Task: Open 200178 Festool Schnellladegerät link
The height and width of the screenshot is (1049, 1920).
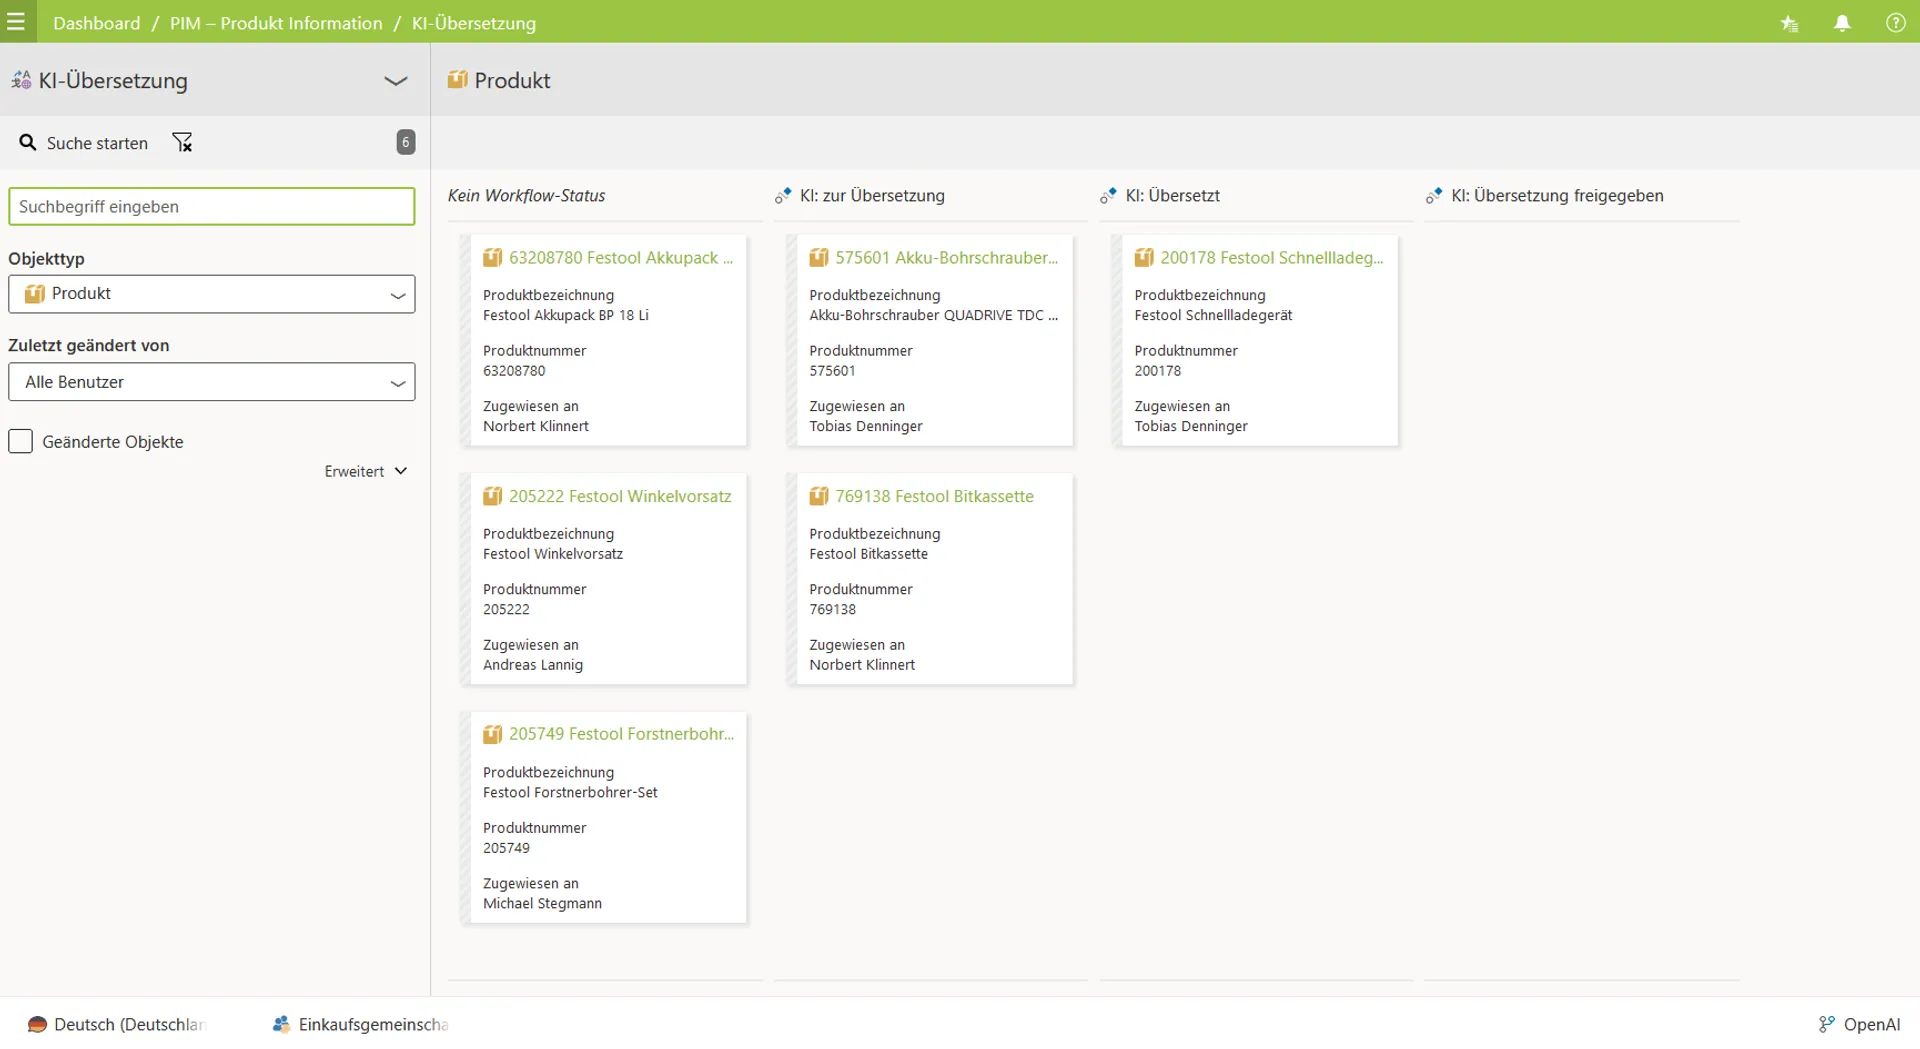Action: tap(1272, 258)
